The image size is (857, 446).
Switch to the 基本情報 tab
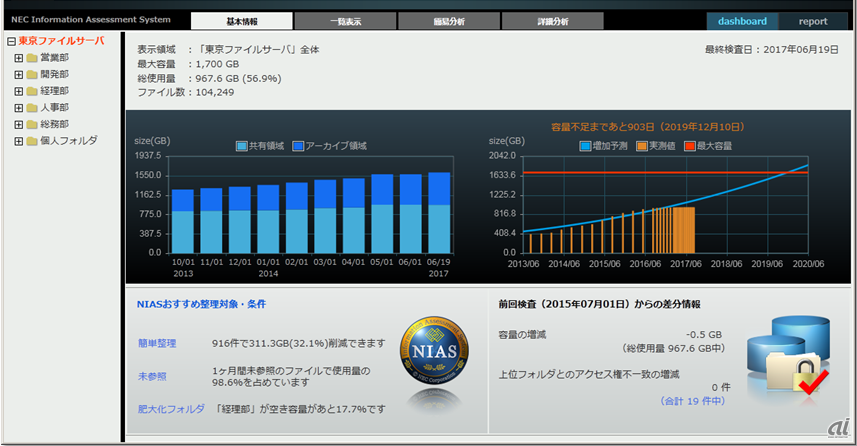click(242, 21)
